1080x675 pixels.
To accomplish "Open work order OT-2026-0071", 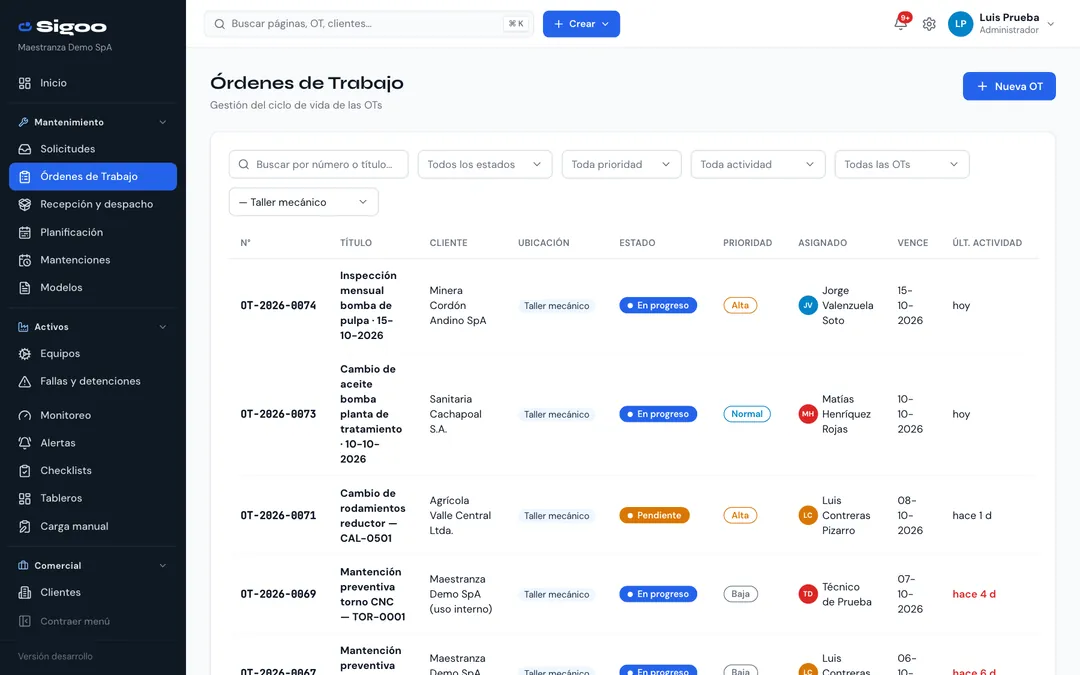I will [x=278, y=515].
